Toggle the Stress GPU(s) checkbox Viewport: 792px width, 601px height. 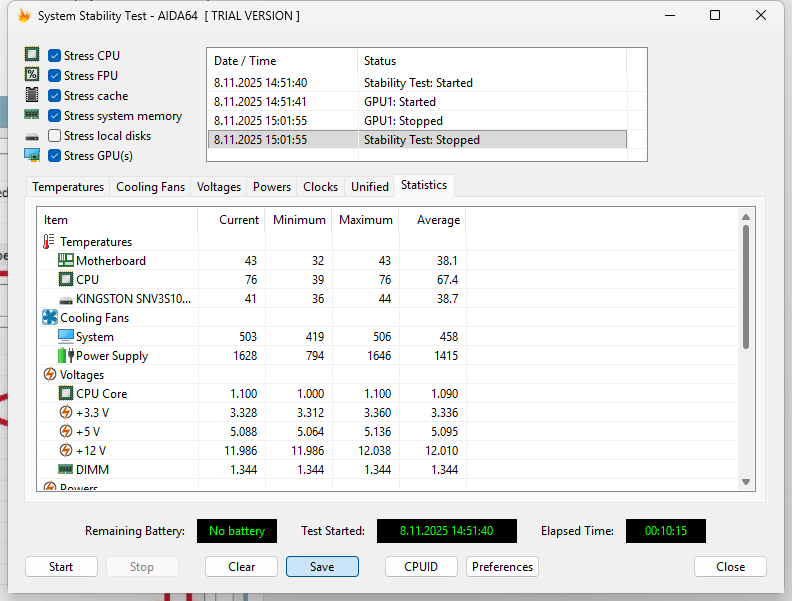click(55, 156)
